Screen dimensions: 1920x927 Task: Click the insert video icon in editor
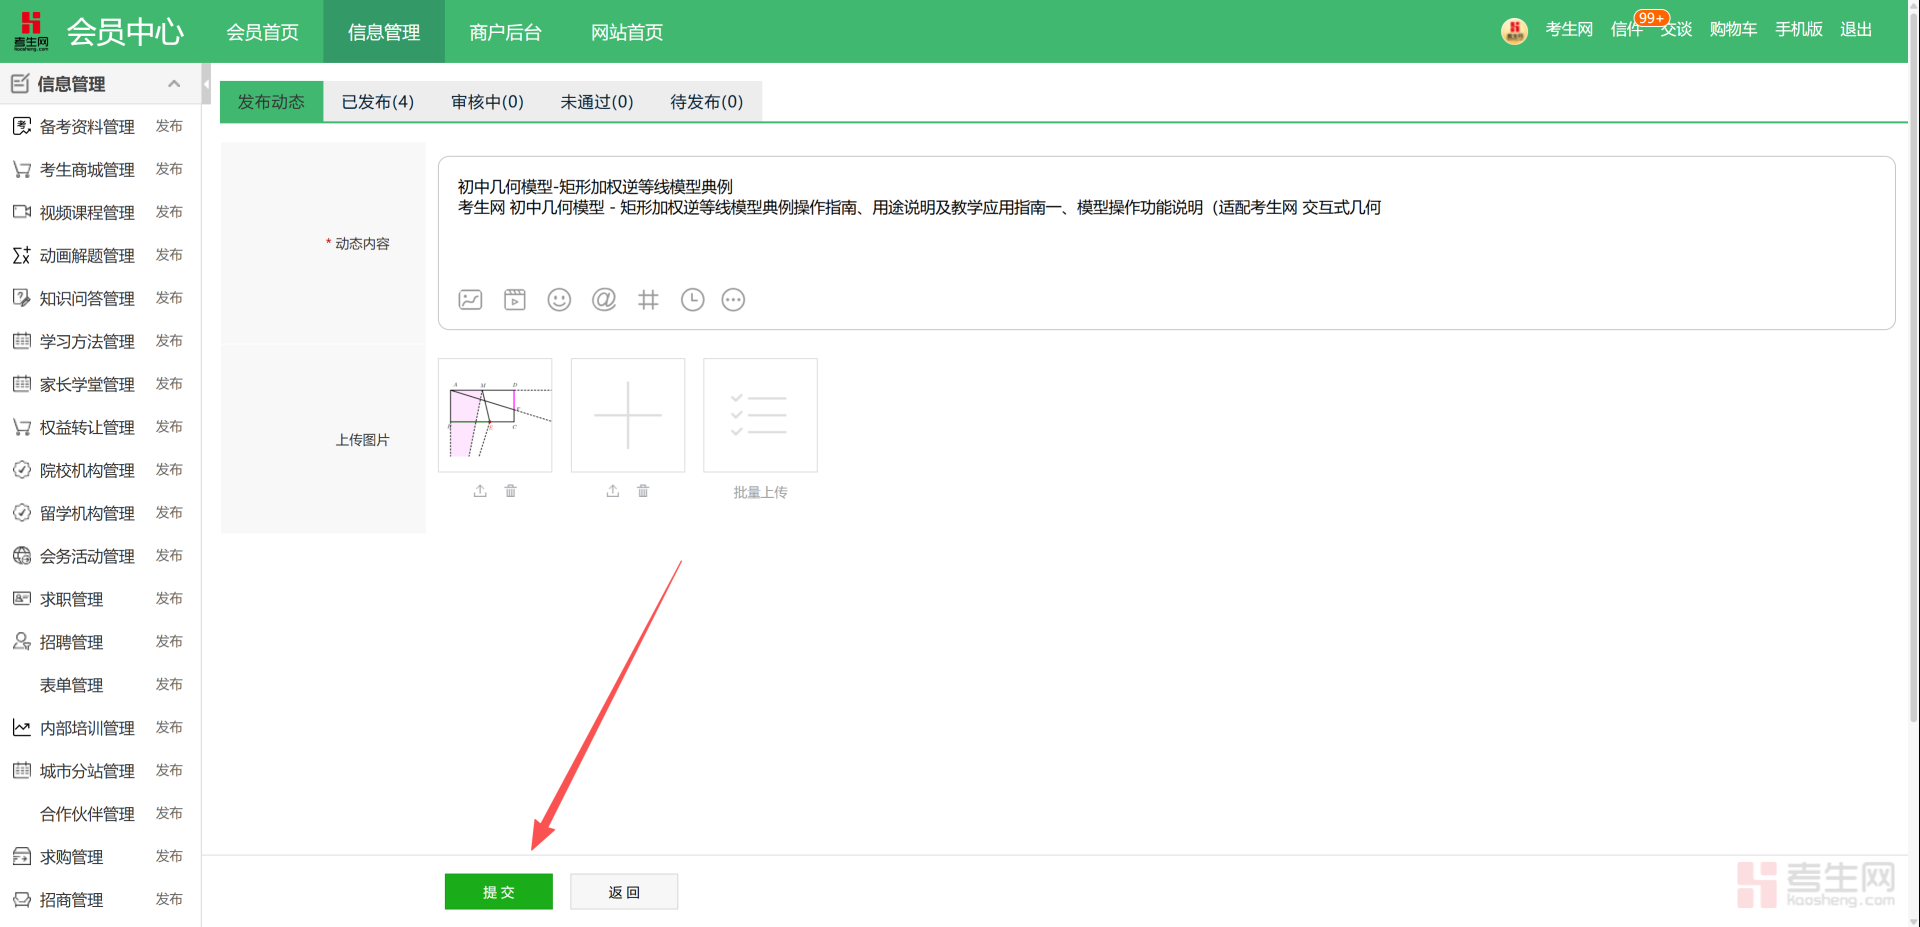(515, 300)
